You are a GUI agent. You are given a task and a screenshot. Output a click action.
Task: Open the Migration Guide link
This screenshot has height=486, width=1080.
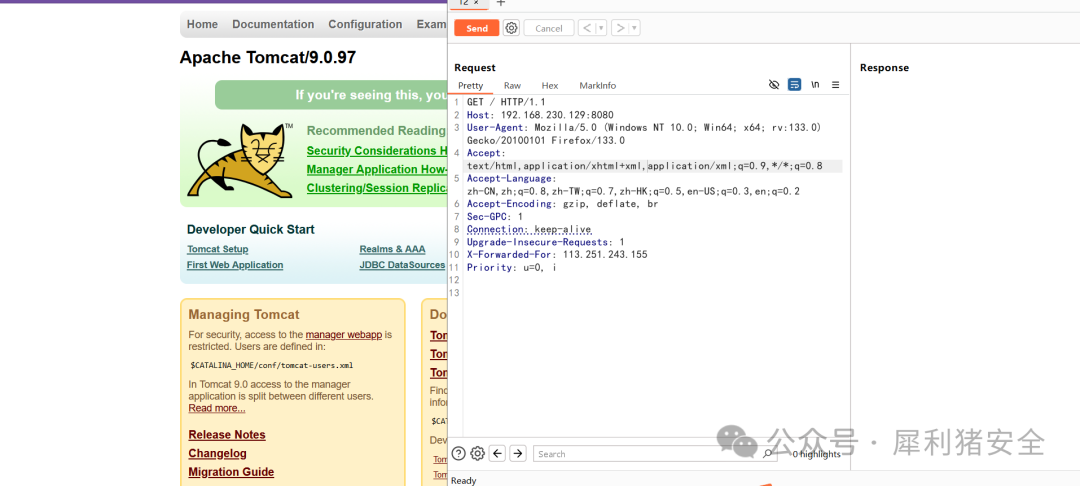click(231, 472)
